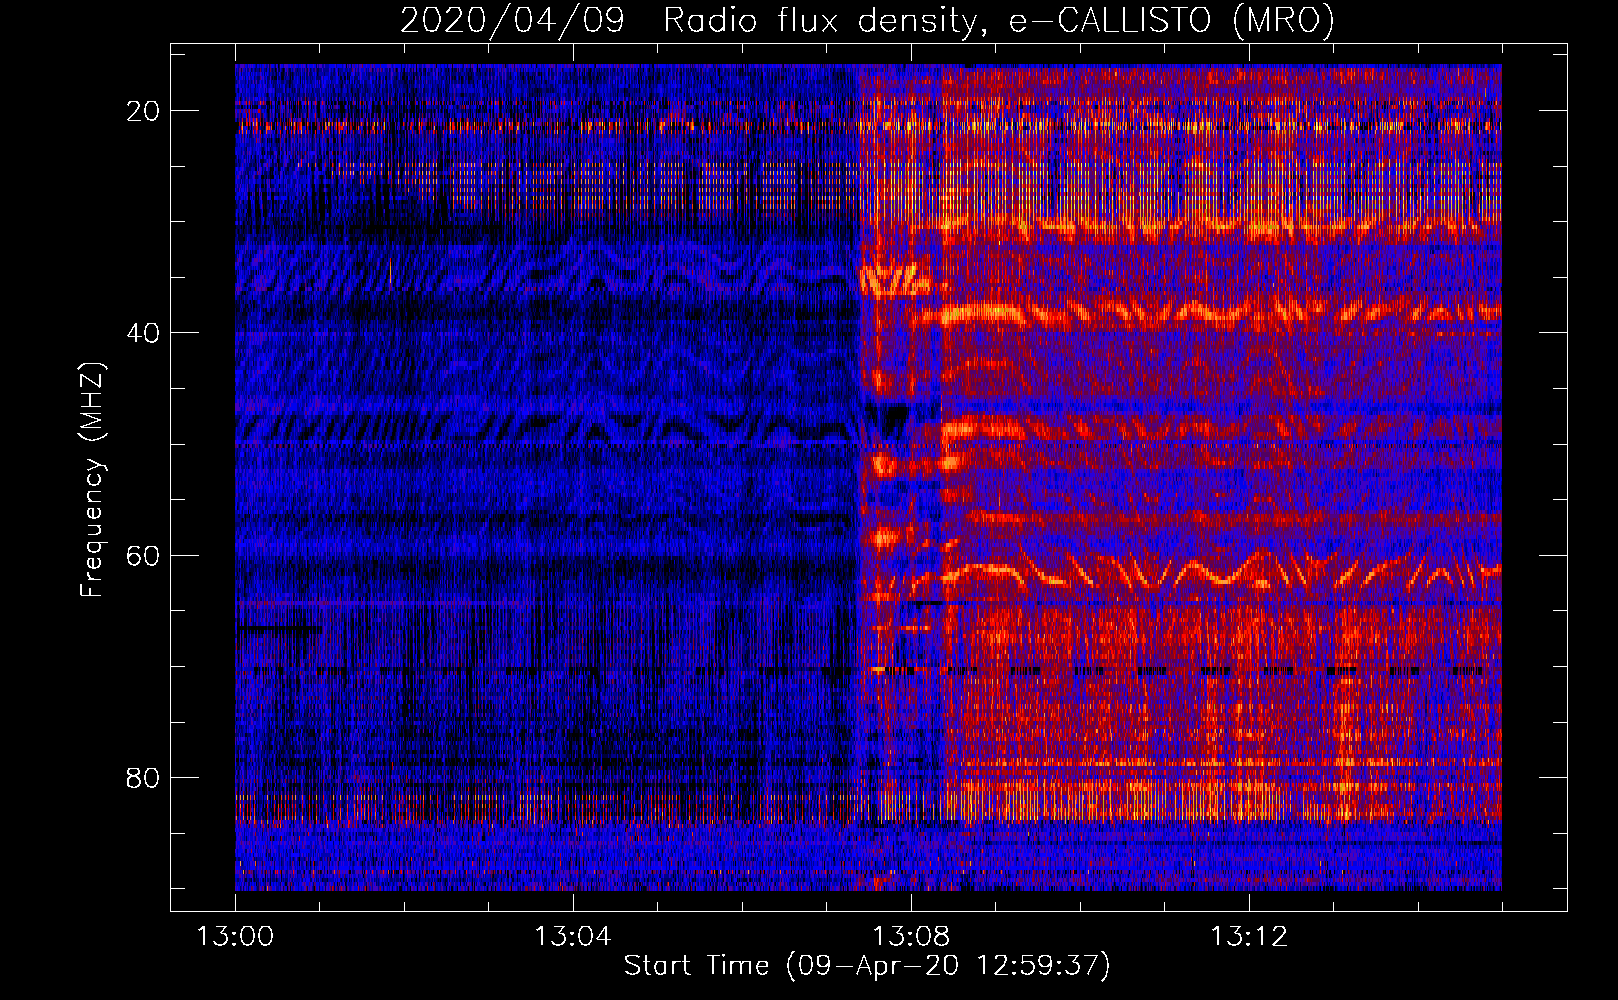This screenshot has width=1618, height=1000.
Task: Click the 13:04 time tick label
Action: (x=573, y=937)
